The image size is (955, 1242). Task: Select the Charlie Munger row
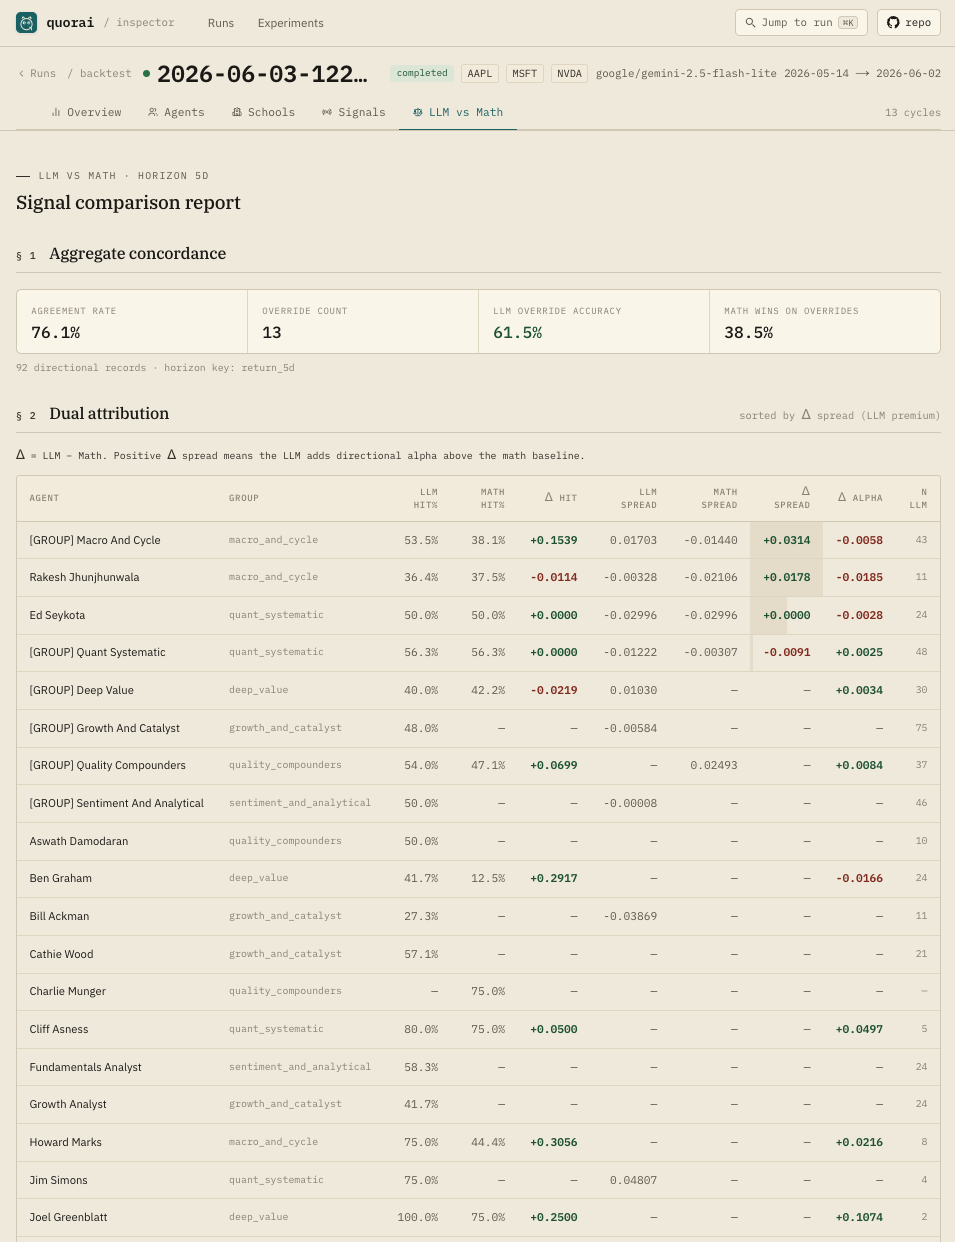click(478, 991)
